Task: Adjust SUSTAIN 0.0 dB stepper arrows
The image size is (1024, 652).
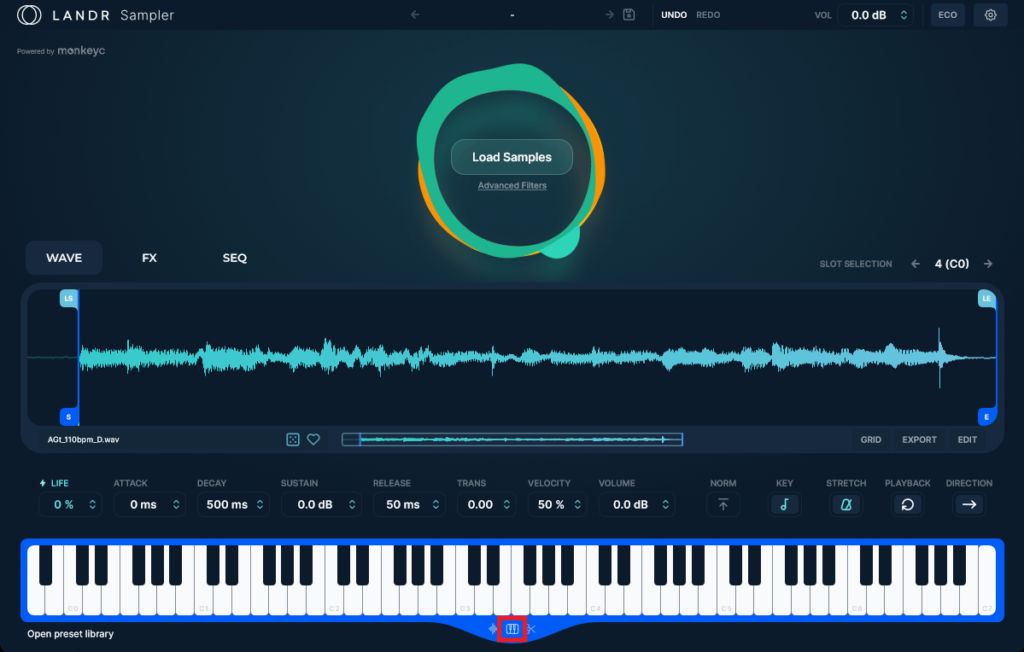Action: click(352, 504)
